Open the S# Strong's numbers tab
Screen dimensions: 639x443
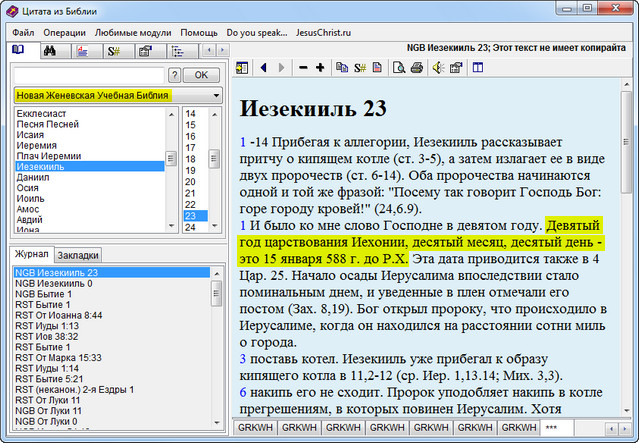[113, 50]
